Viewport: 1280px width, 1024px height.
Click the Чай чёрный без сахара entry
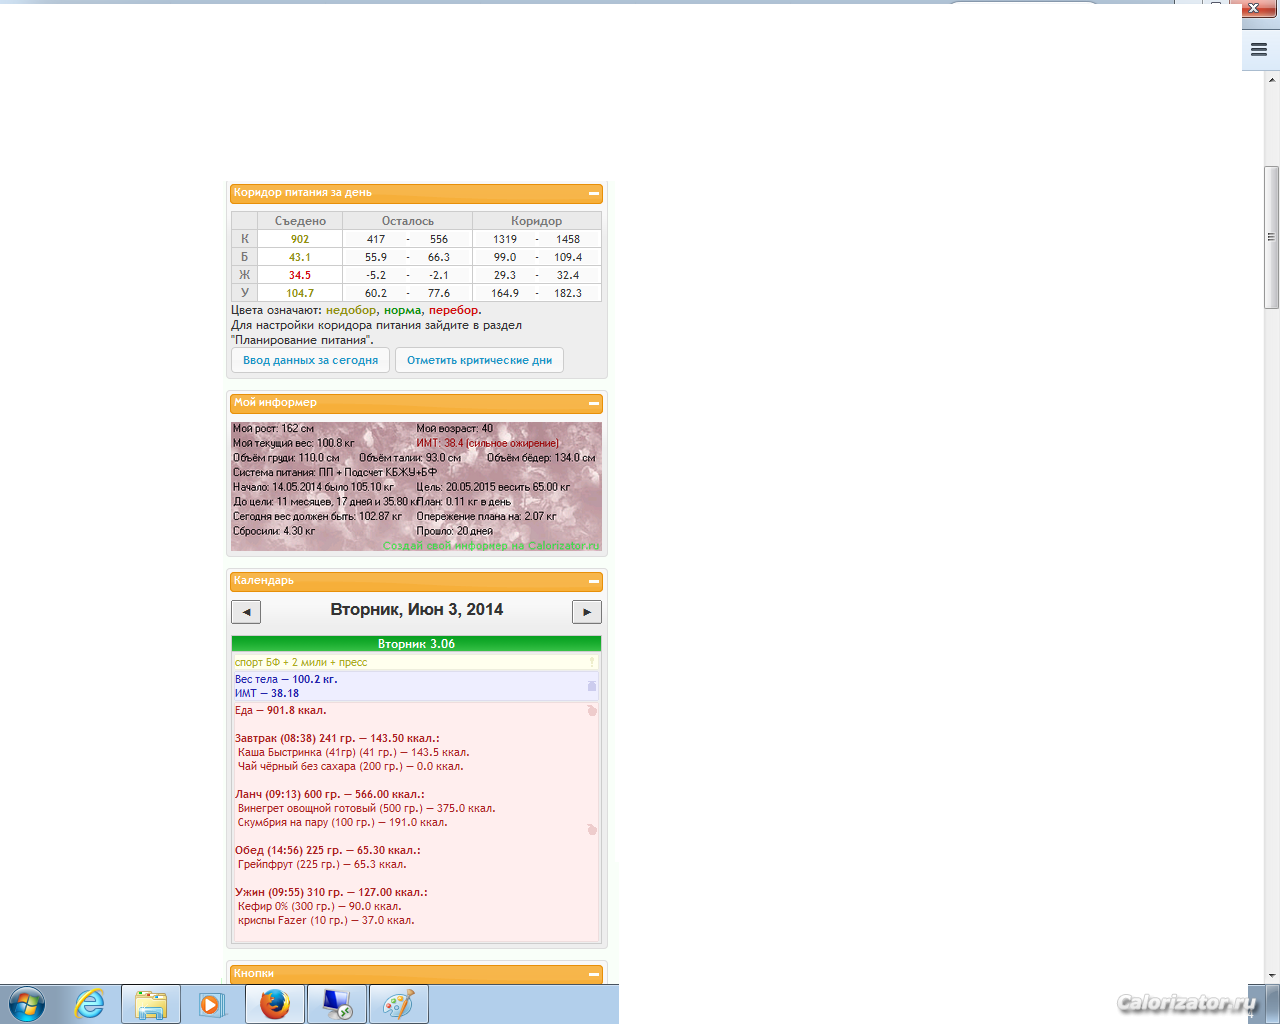tap(350, 766)
